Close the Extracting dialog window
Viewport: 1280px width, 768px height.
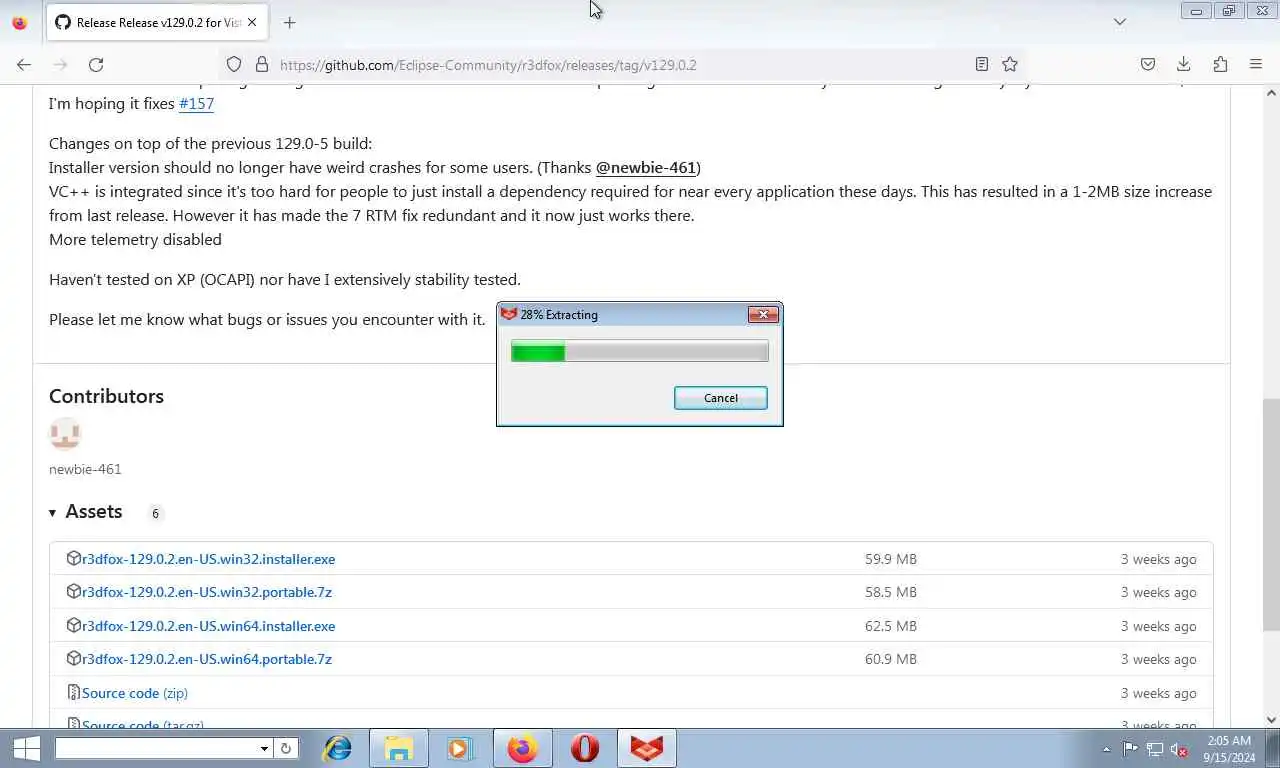click(x=763, y=315)
